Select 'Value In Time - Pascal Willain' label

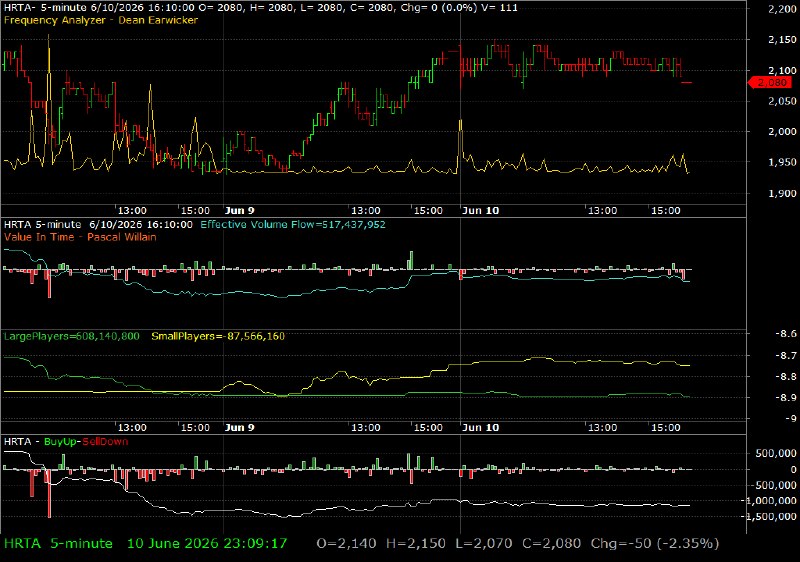(80, 237)
